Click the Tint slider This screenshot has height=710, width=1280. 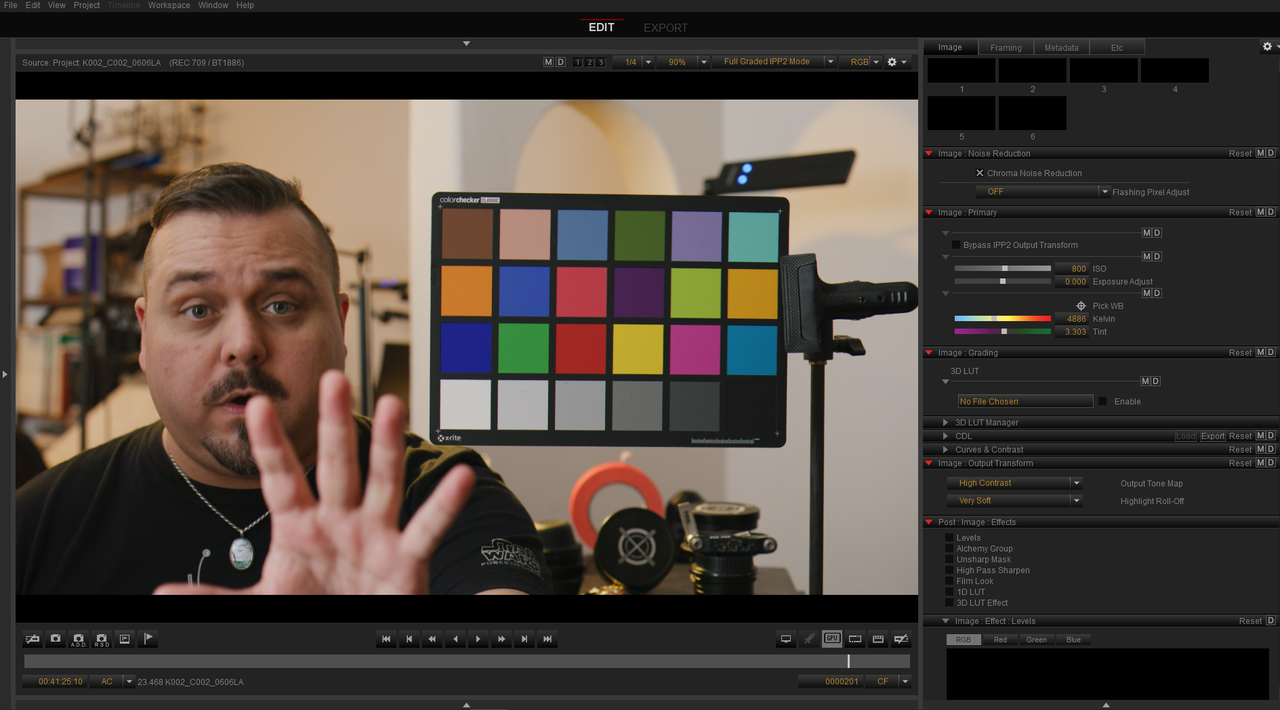(1003, 331)
